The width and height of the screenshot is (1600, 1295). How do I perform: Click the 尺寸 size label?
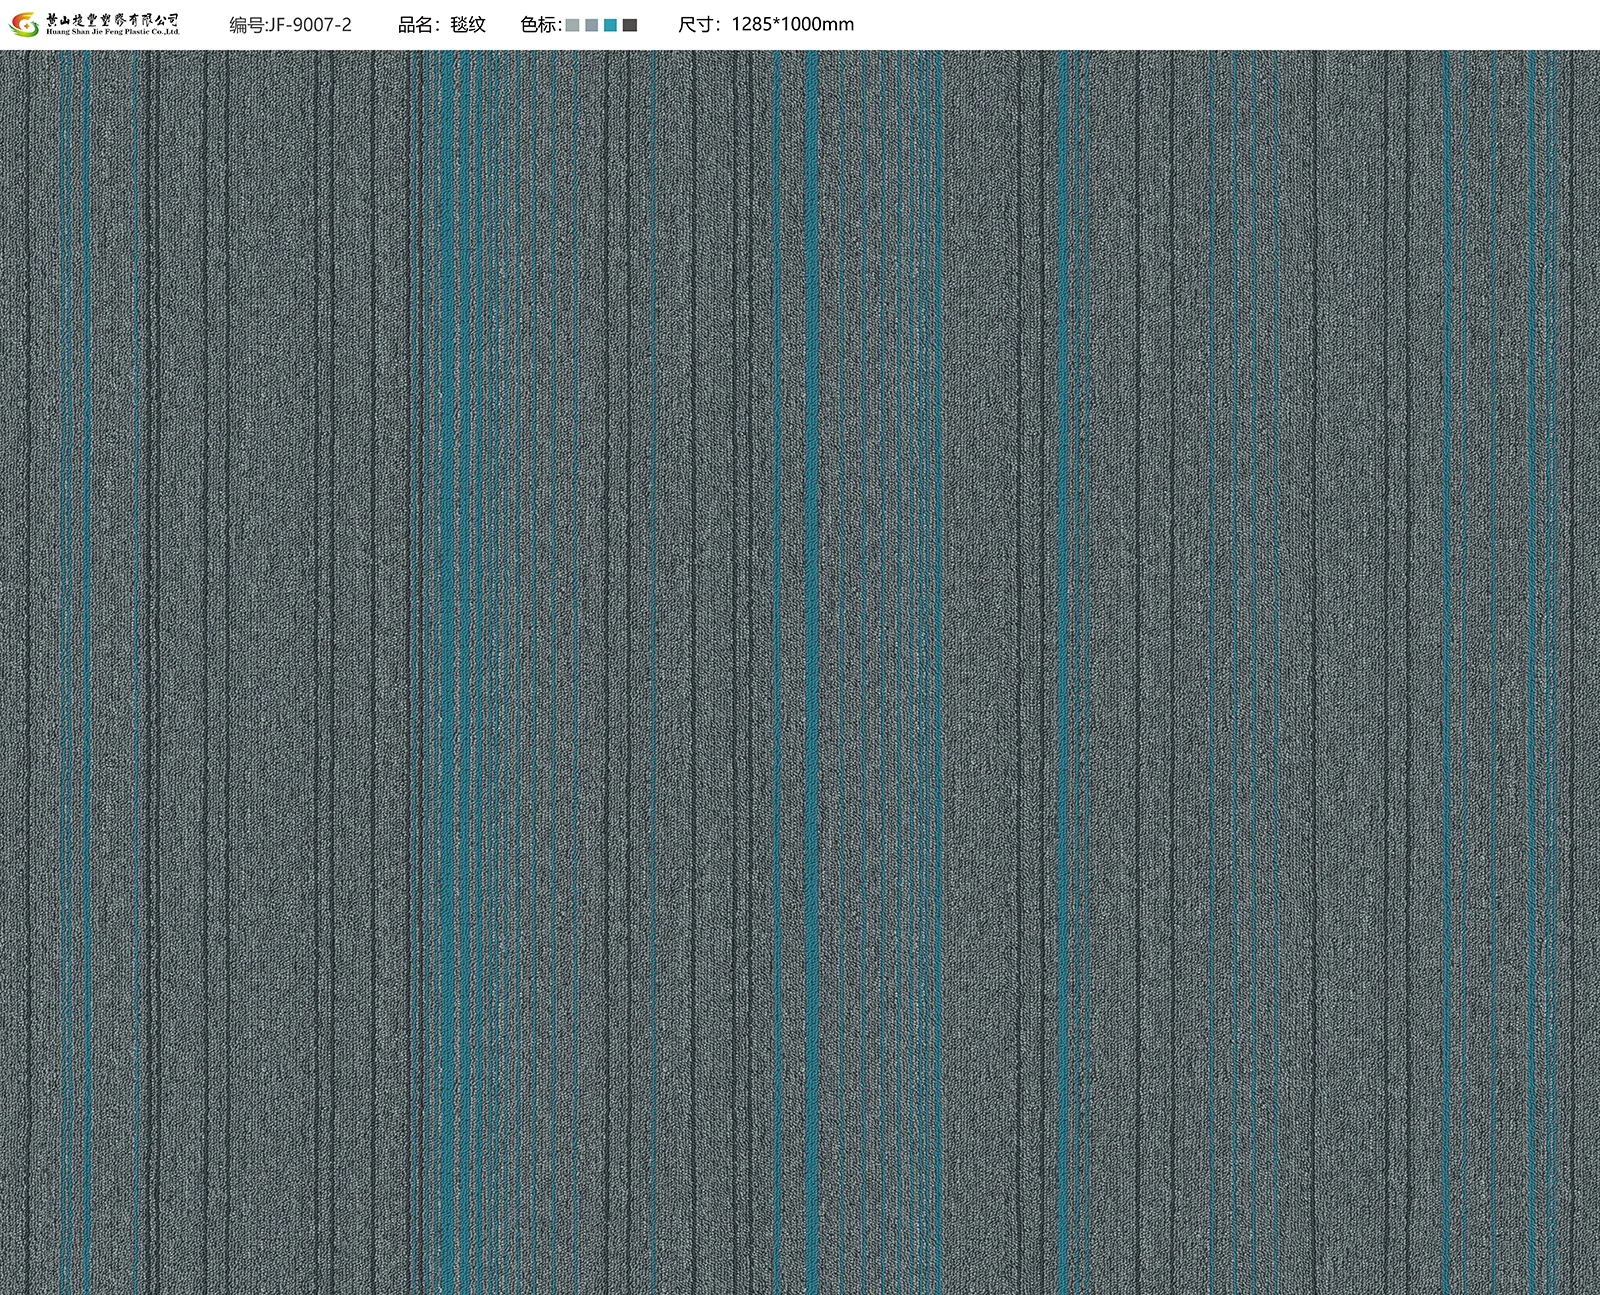(x=700, y=25)
